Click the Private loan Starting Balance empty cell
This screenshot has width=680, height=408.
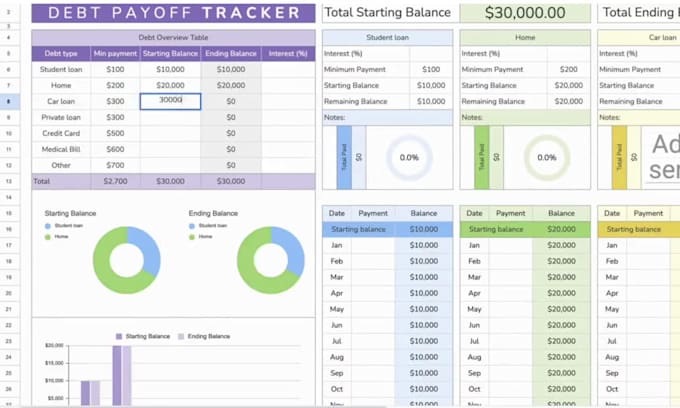point(170,118)
